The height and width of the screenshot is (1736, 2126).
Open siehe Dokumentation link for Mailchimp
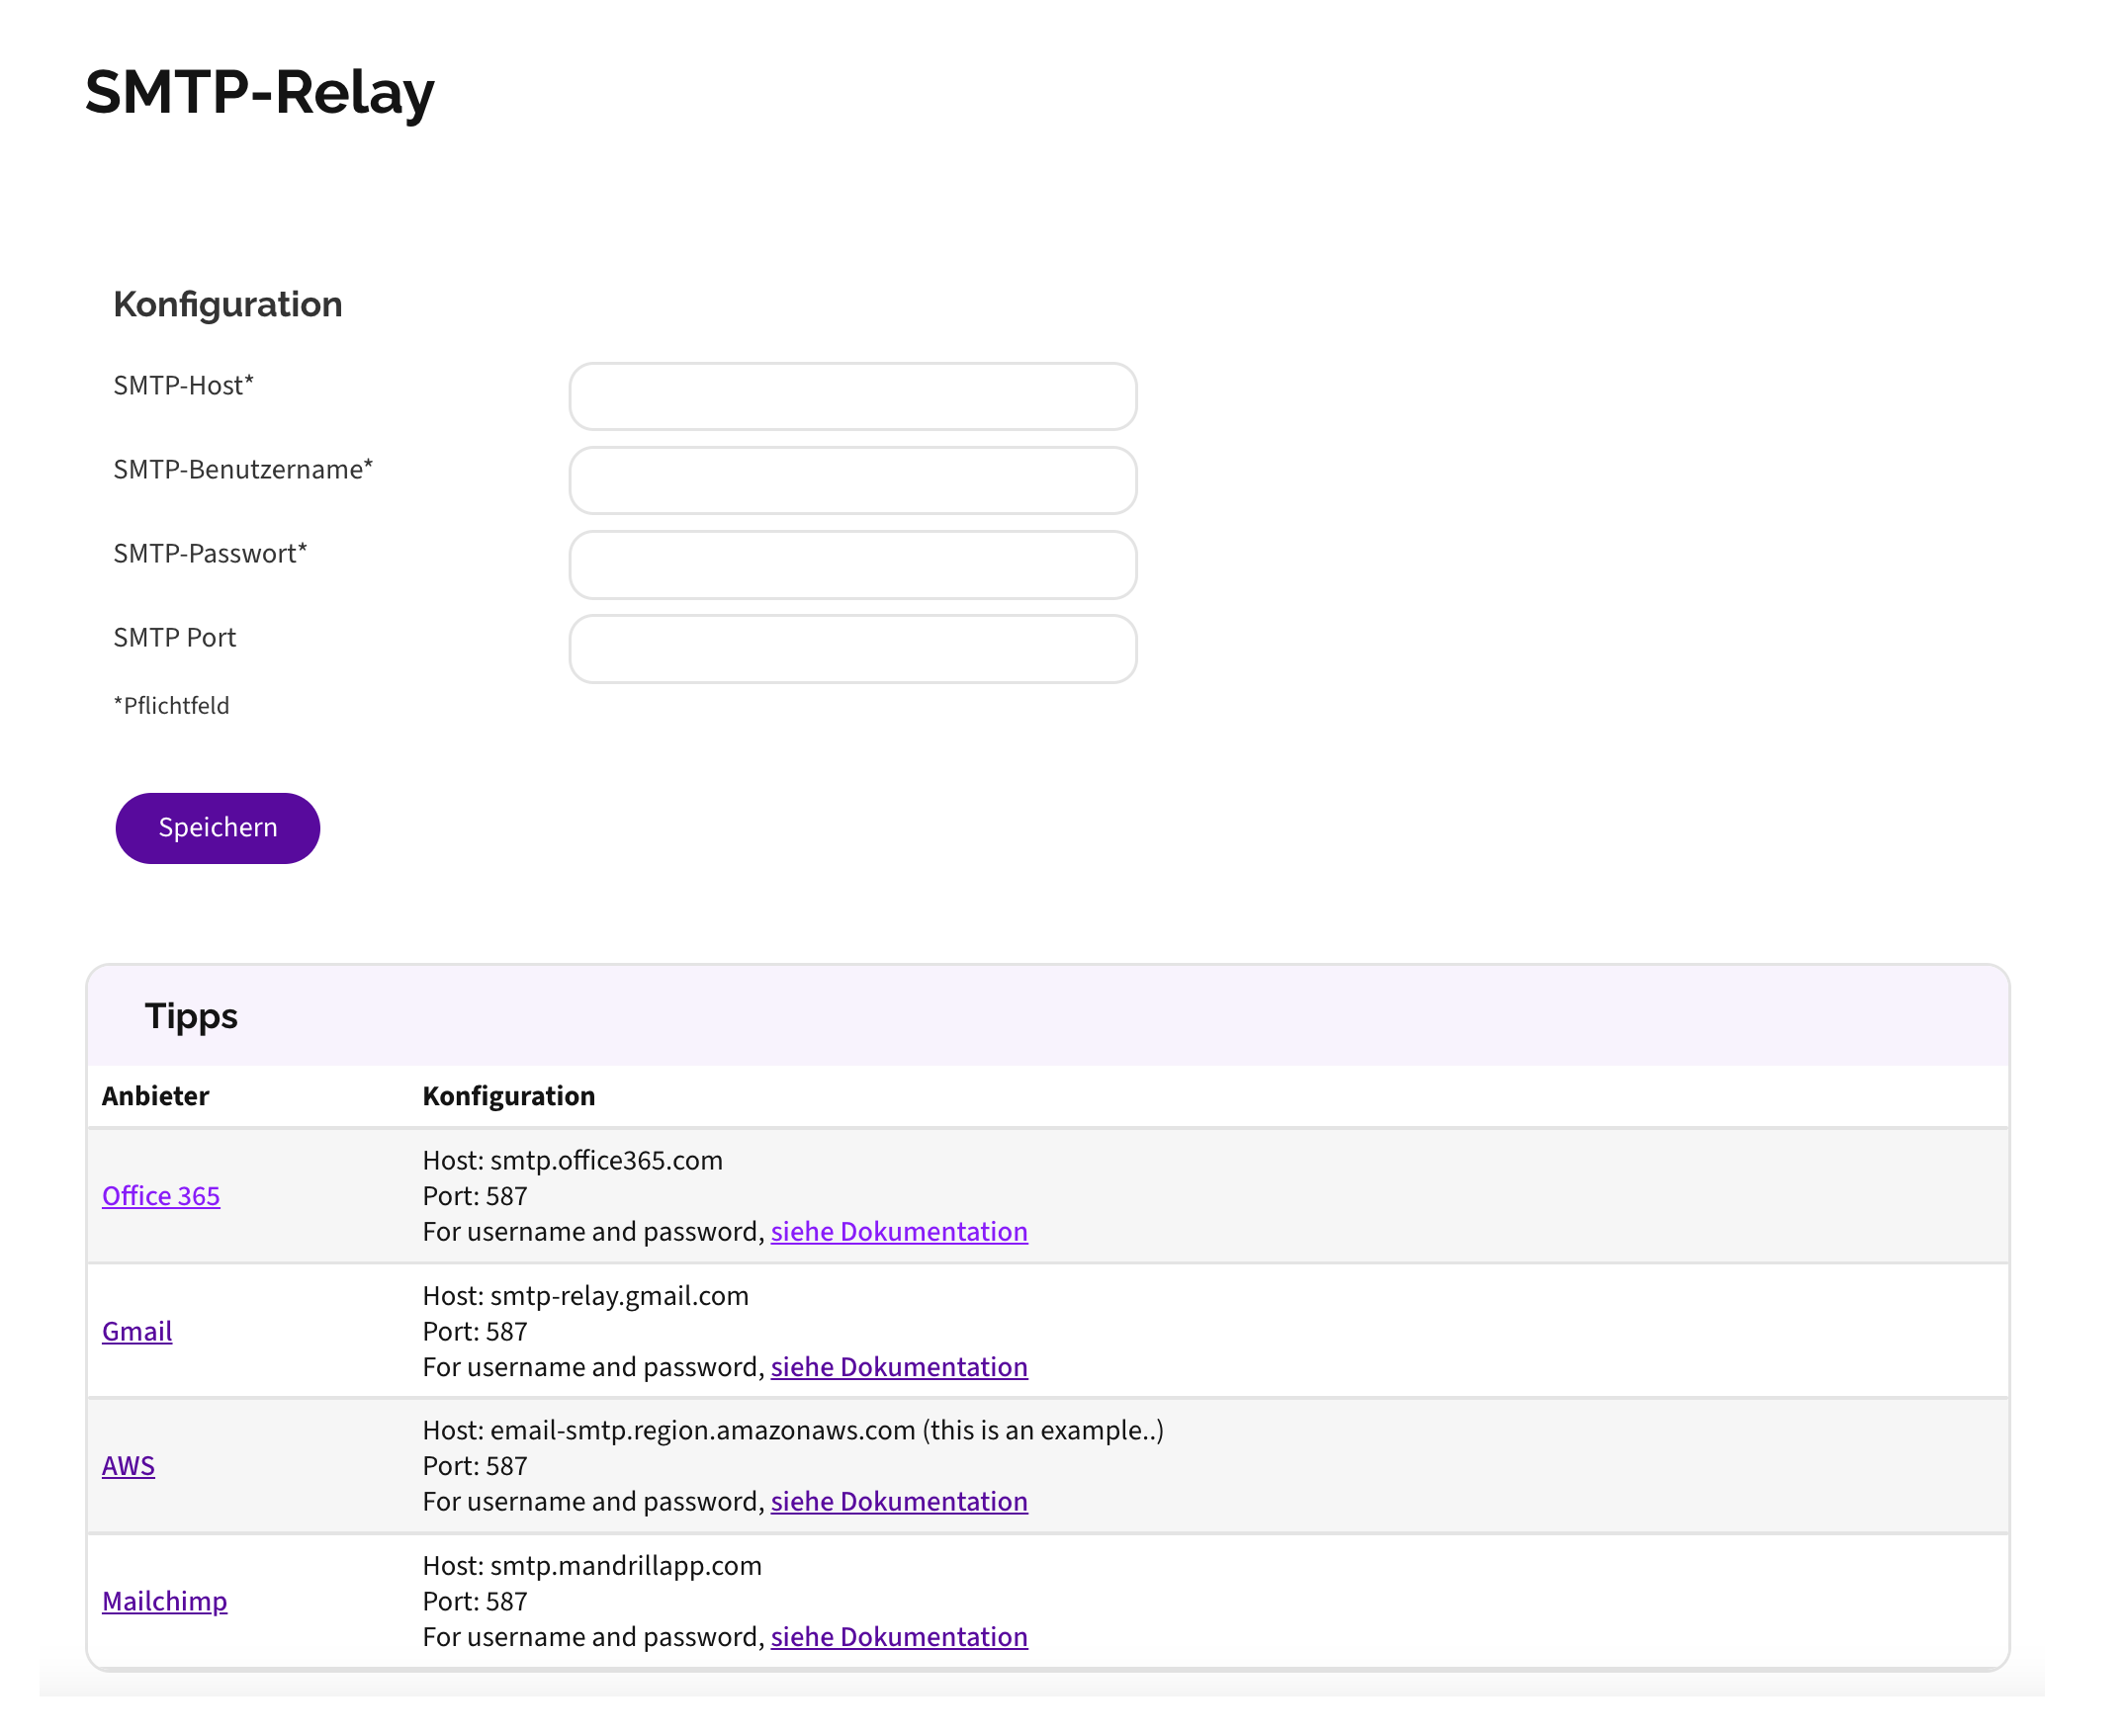click(899, 1637)
